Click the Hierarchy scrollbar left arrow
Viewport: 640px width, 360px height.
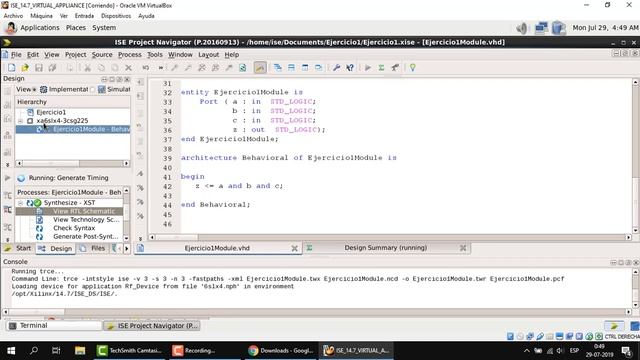[19, 163]
